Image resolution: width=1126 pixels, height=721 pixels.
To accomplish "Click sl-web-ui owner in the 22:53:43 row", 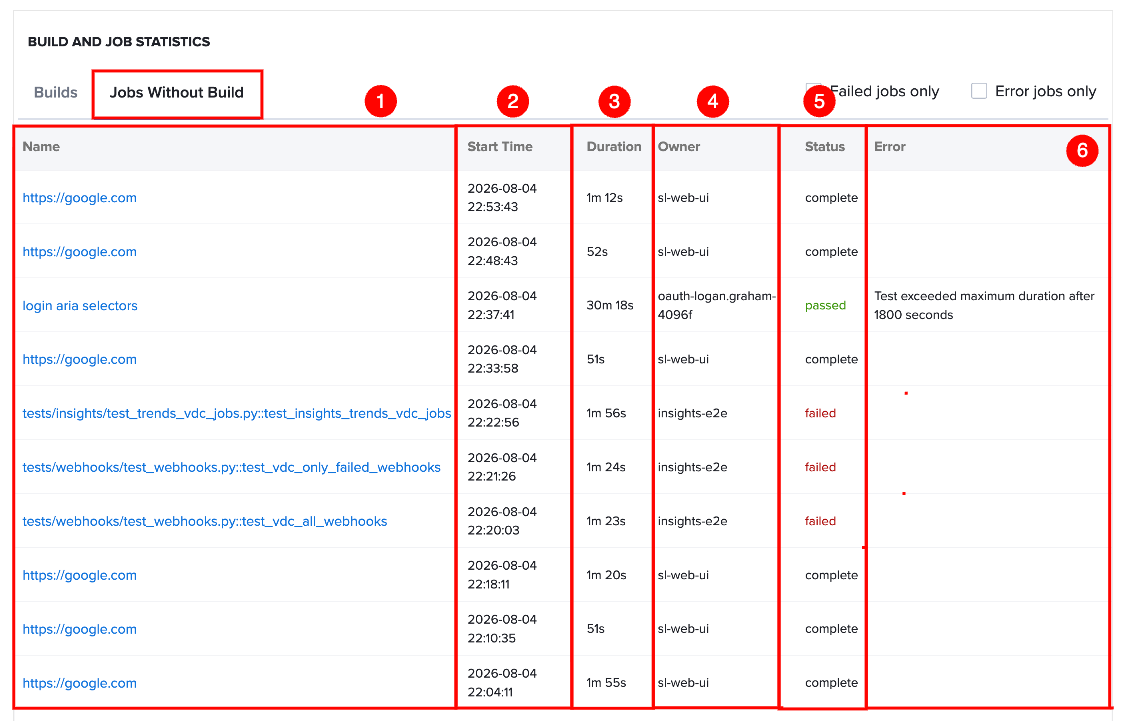I will click(x=683, y=198).
